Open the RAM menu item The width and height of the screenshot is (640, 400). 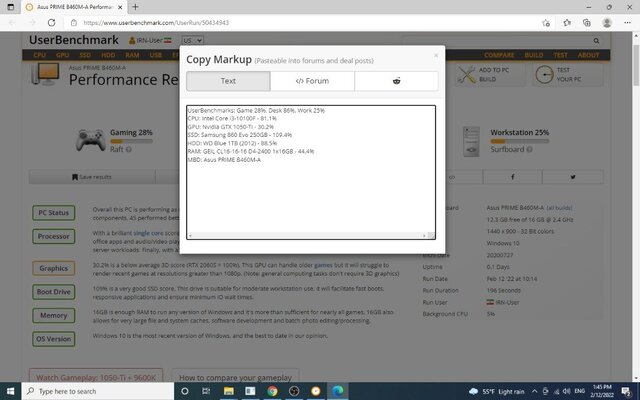click(x=132, y=55)
